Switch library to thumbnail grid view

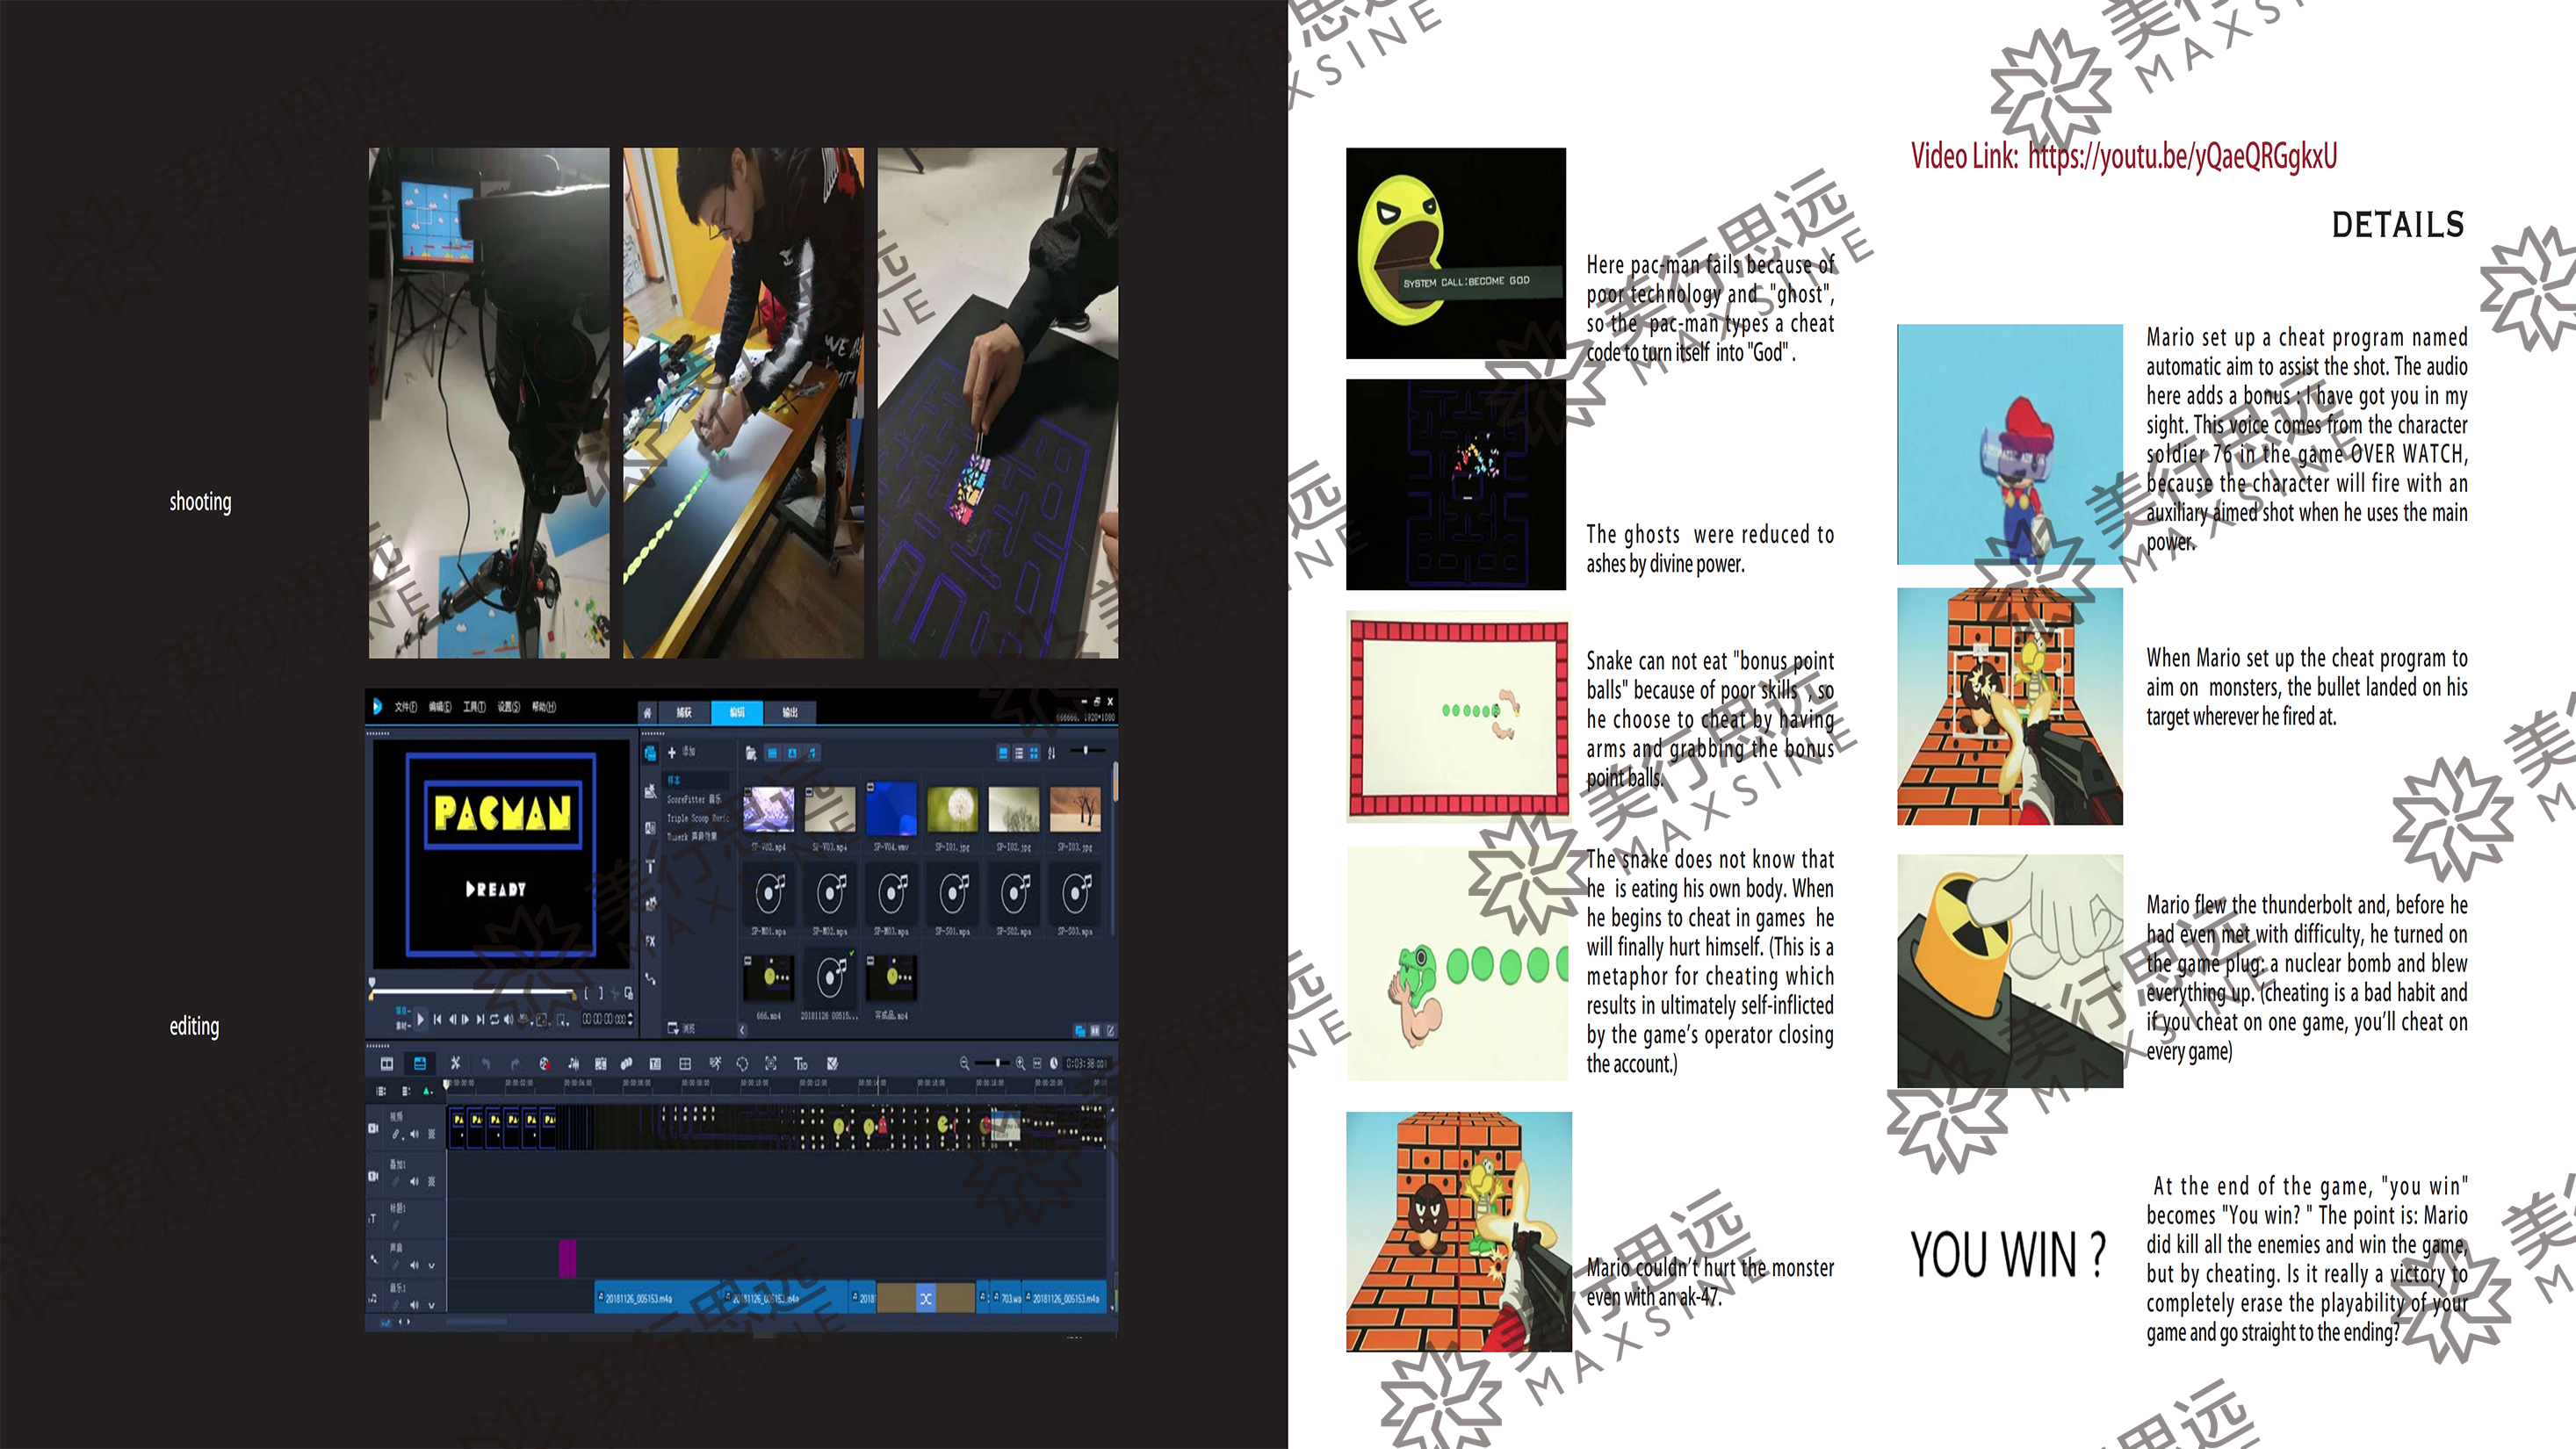(1034, 753)
